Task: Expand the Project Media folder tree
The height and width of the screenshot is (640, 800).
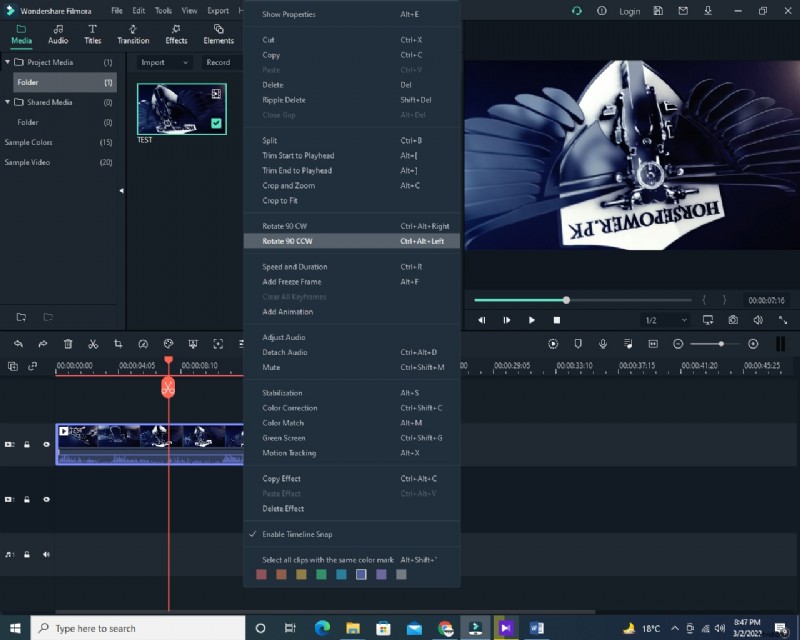Action: point(8,62)
